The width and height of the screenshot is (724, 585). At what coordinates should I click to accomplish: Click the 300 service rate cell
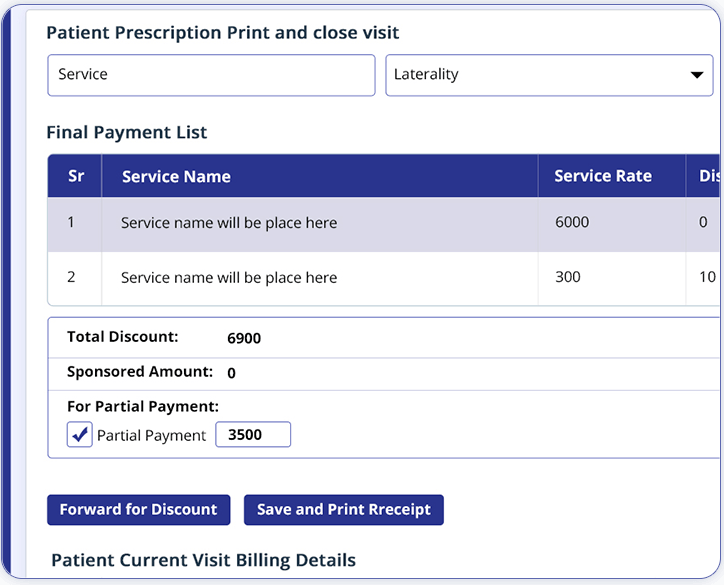(x=568, y=278)
